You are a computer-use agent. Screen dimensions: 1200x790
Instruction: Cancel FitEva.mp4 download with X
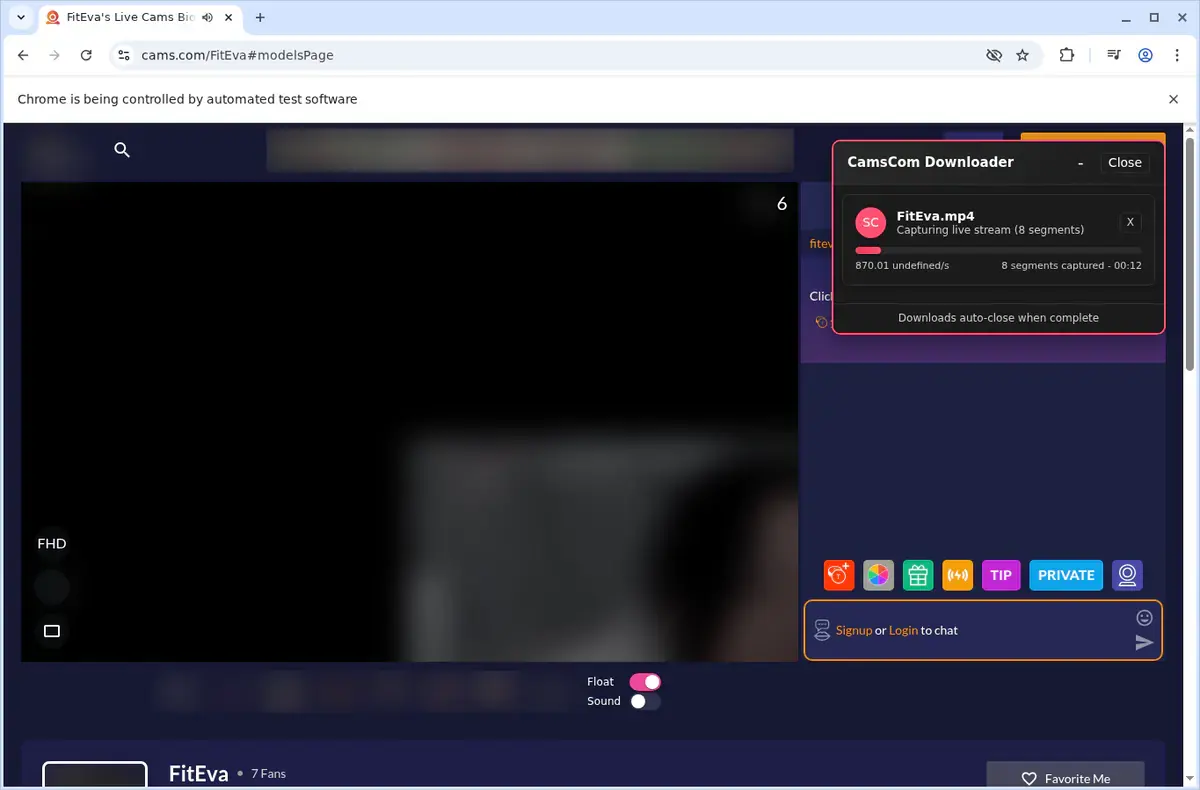(x=1130, y=222)
